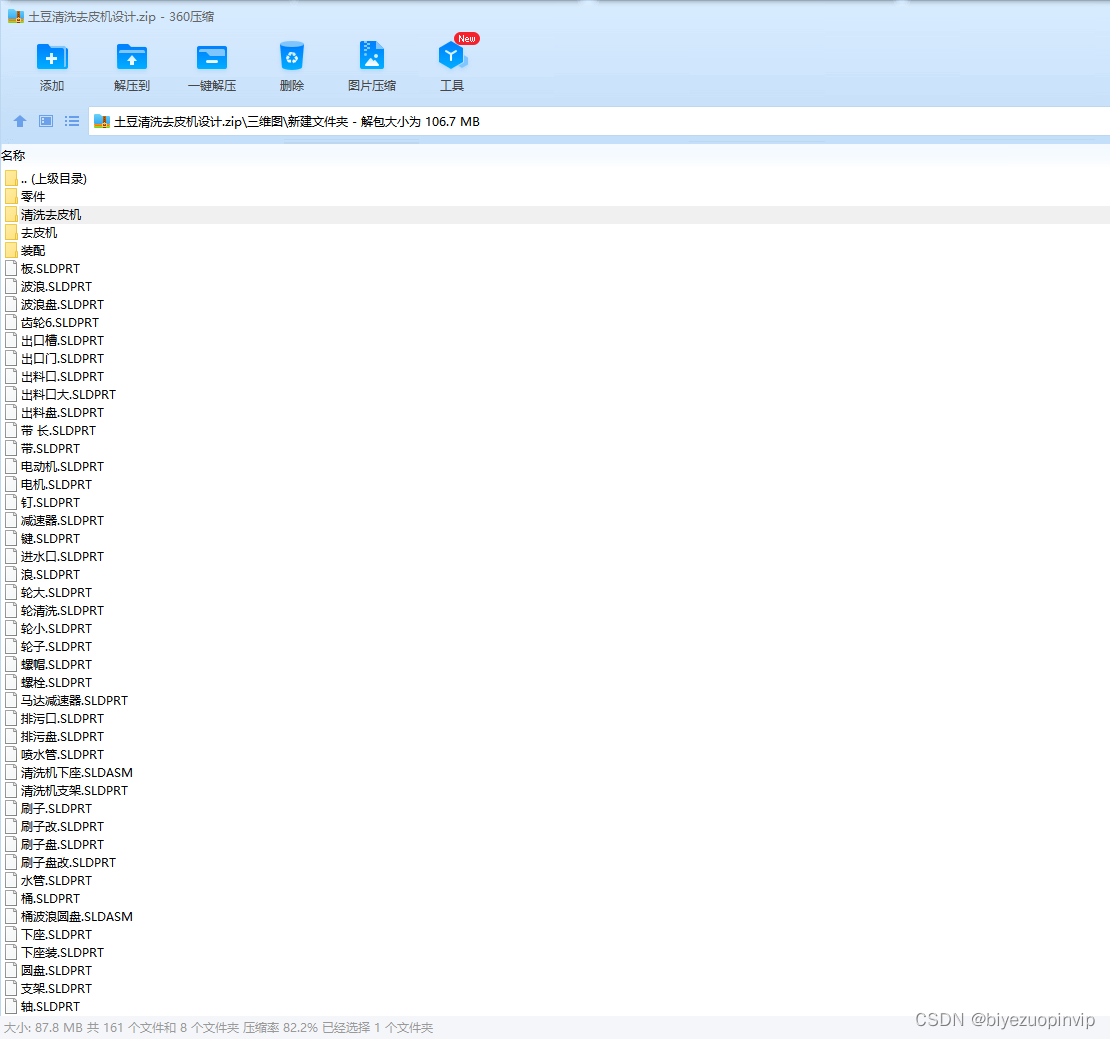Select file 支架.SLDPRT
Viewport: 1110px width, 1039px height.
tap(57, 989)
